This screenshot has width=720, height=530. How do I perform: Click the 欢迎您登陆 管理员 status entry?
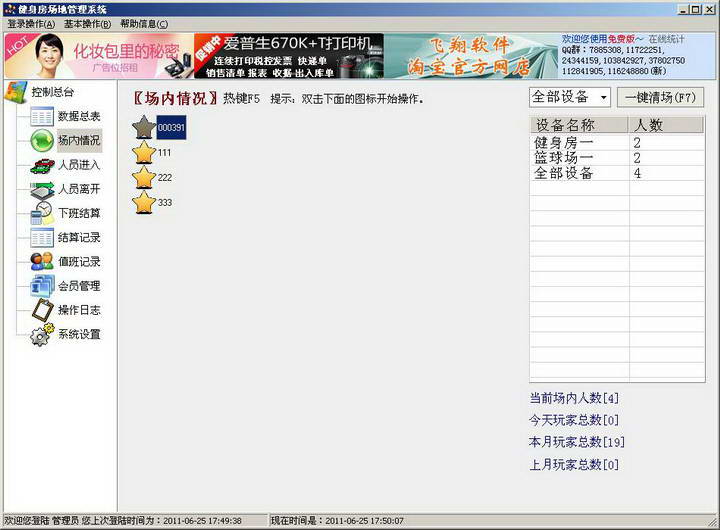pos(123,521)
